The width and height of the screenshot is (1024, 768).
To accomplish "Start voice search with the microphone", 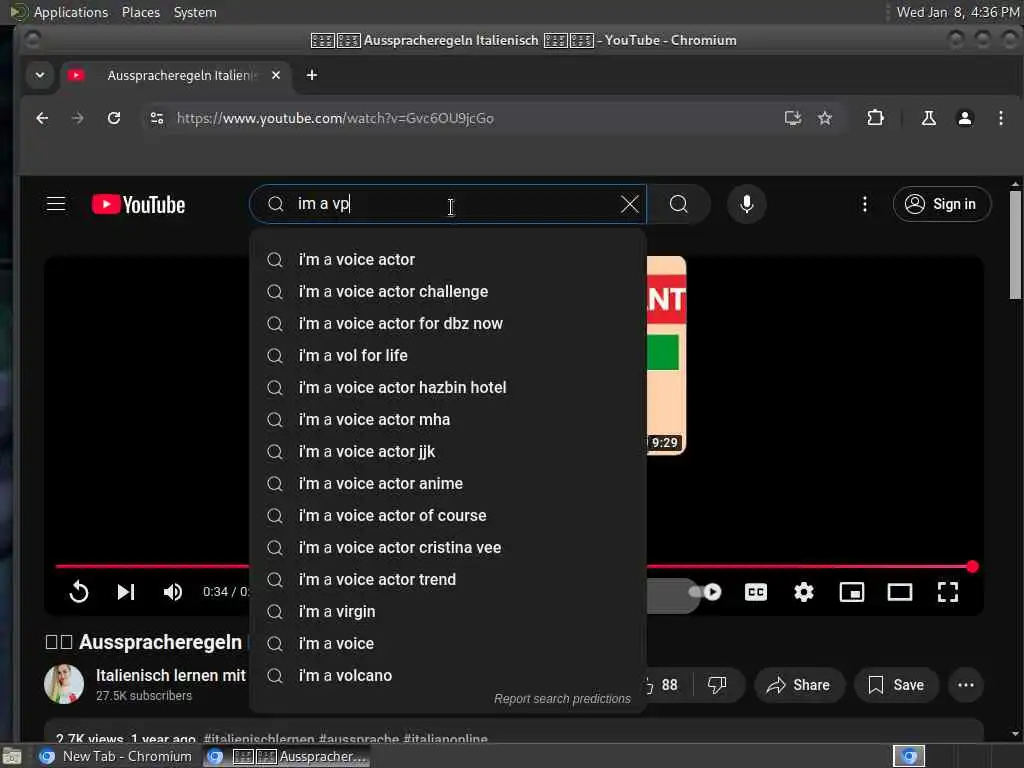I will [x=746, y=204].
